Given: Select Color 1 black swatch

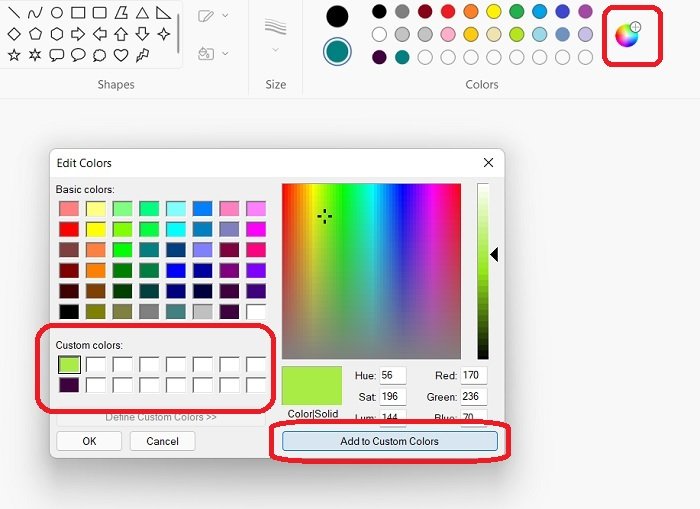Looking at the screenshot, I should tap(337, 17).
